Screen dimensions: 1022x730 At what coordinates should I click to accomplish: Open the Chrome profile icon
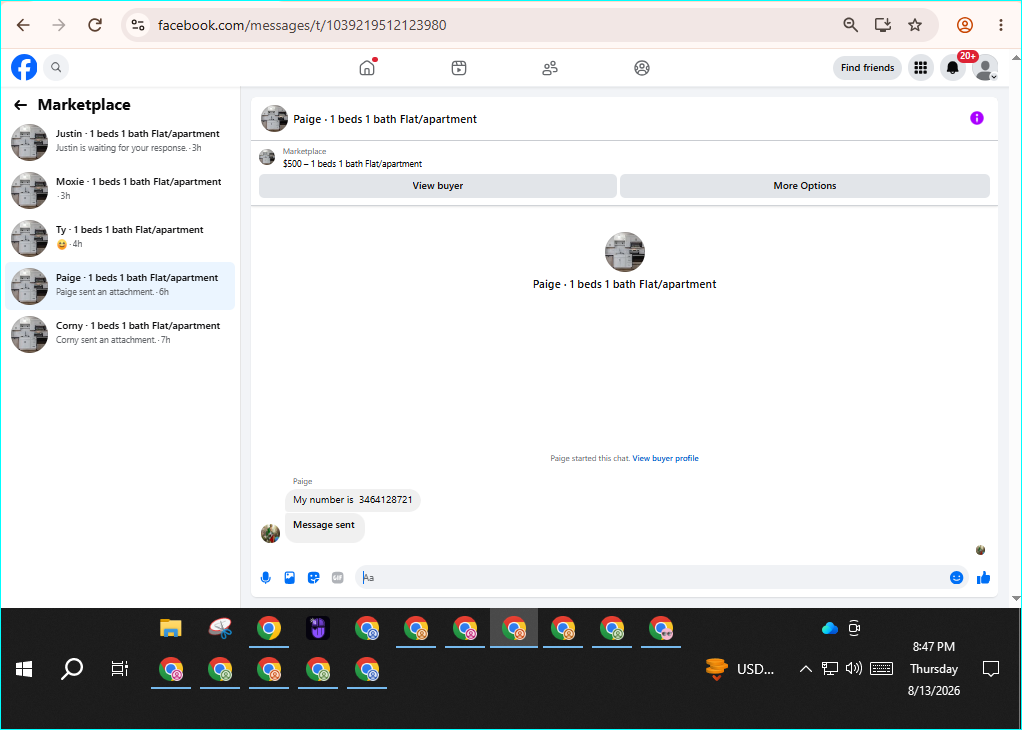(965, 25)
